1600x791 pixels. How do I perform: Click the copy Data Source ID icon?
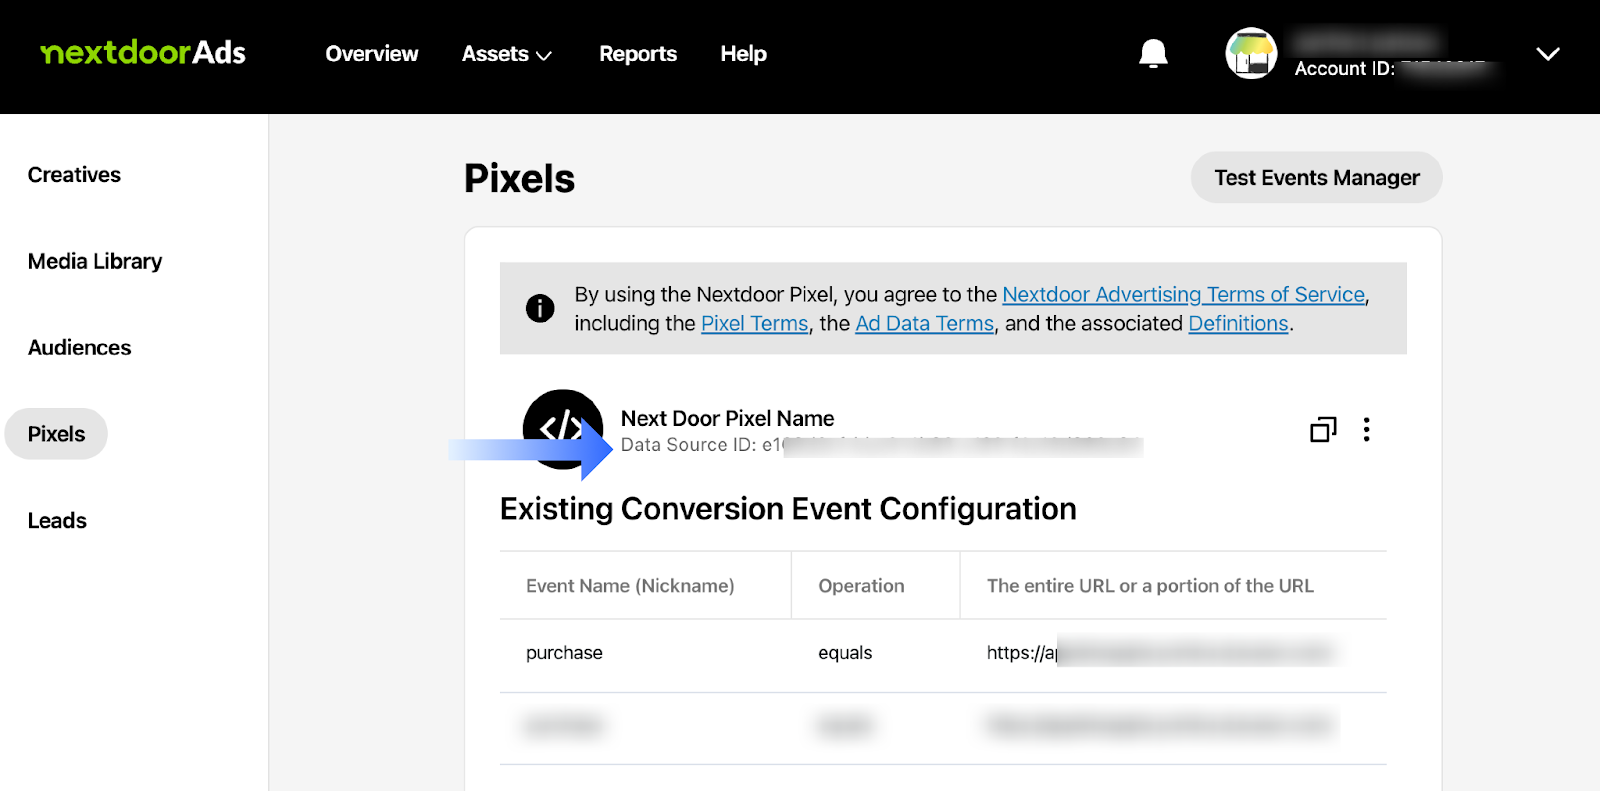coord(1323,430)
